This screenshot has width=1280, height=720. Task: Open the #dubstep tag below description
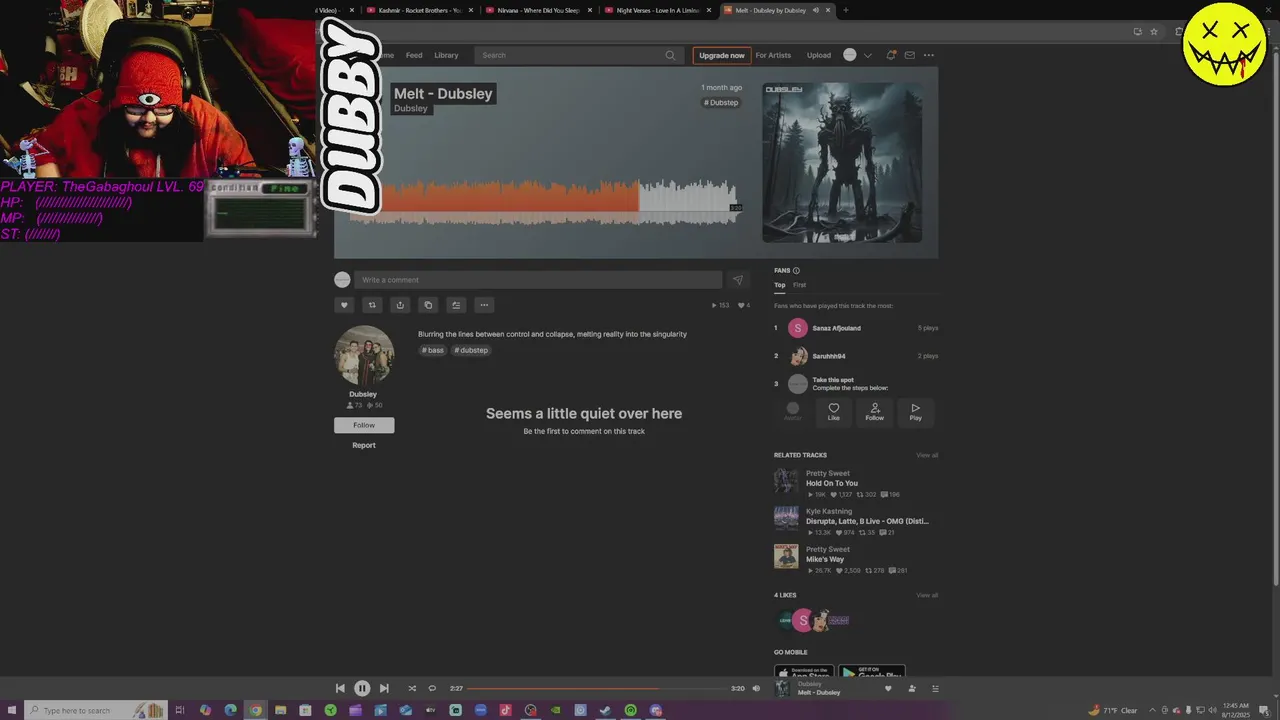pos(471,350)
